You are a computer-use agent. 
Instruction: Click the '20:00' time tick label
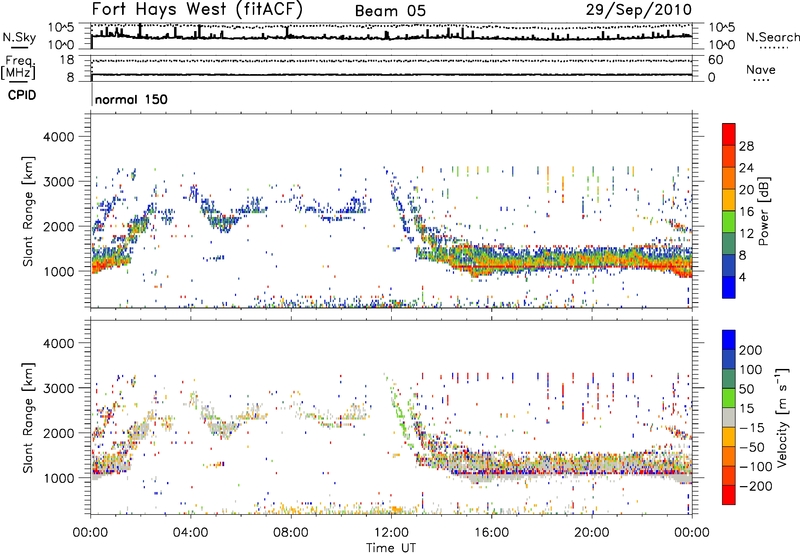pyautogui.click(x=591, y=533)
